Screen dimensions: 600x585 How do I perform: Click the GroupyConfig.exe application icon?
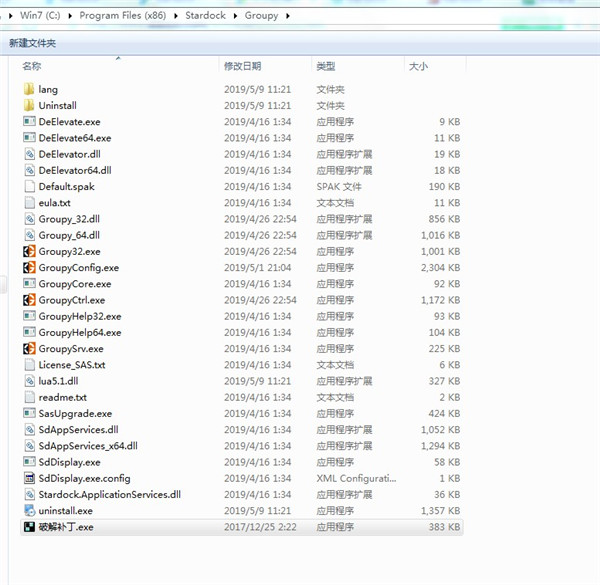click(29, 268)
